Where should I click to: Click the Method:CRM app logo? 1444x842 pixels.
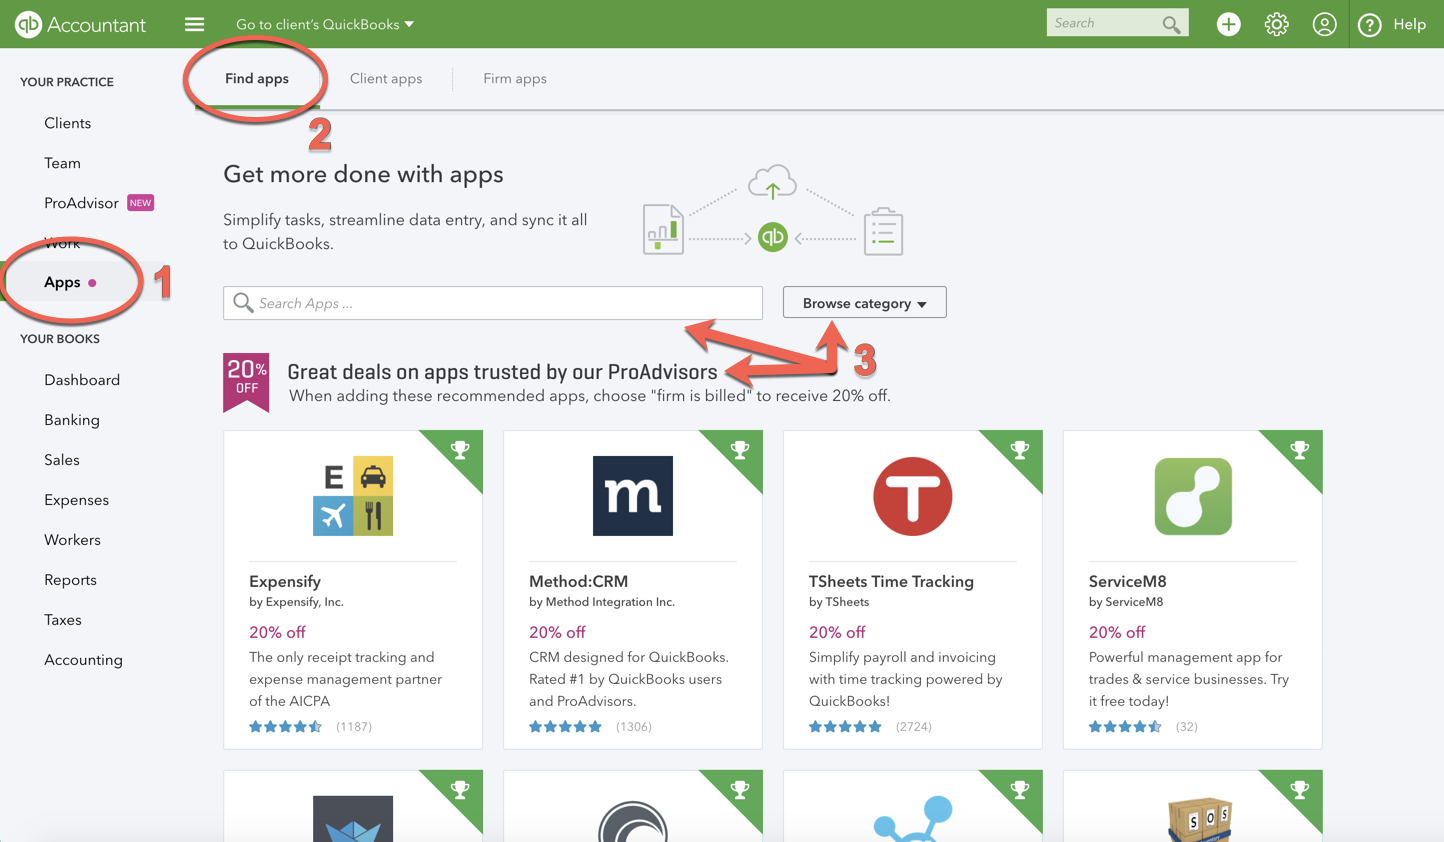pyautogui.click(x=633, y=496)
